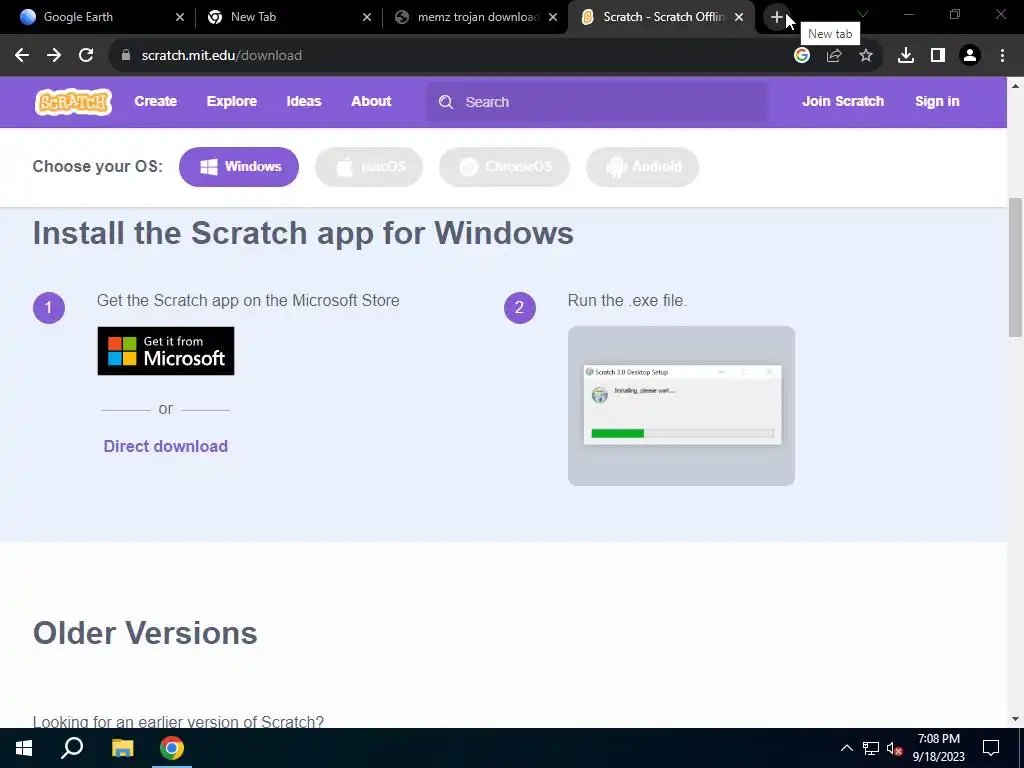Open a new tab with plus button
This screenshot has width=1024, height=768.
[776, 17]
